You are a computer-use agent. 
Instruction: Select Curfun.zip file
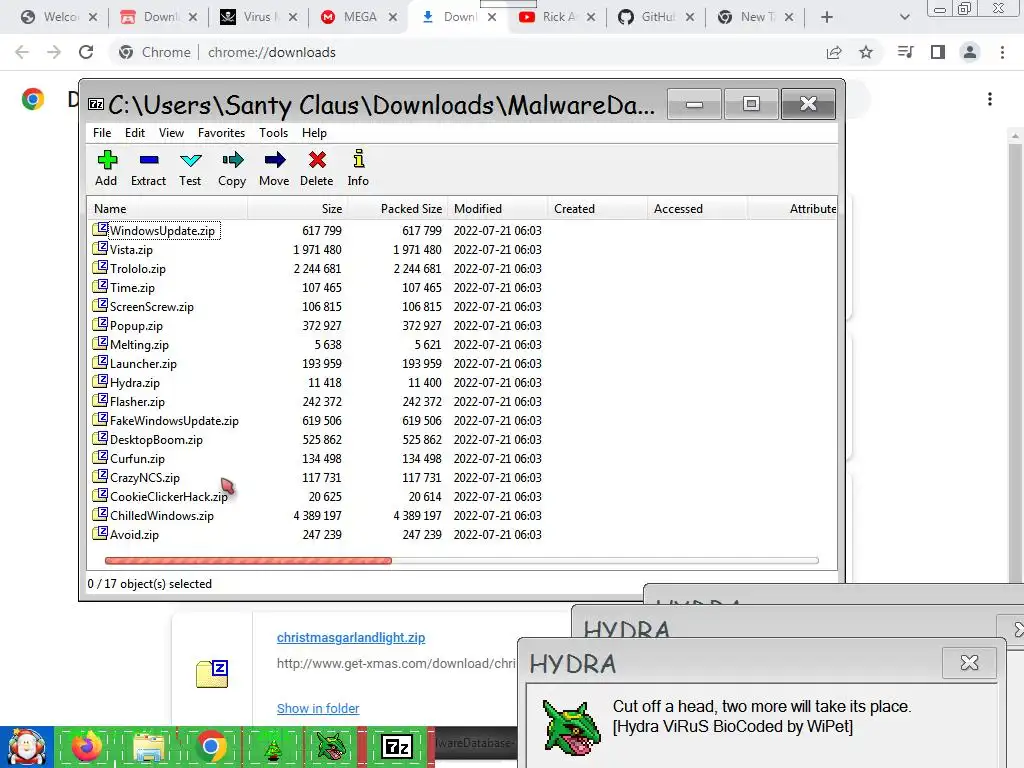pos(137,458)
